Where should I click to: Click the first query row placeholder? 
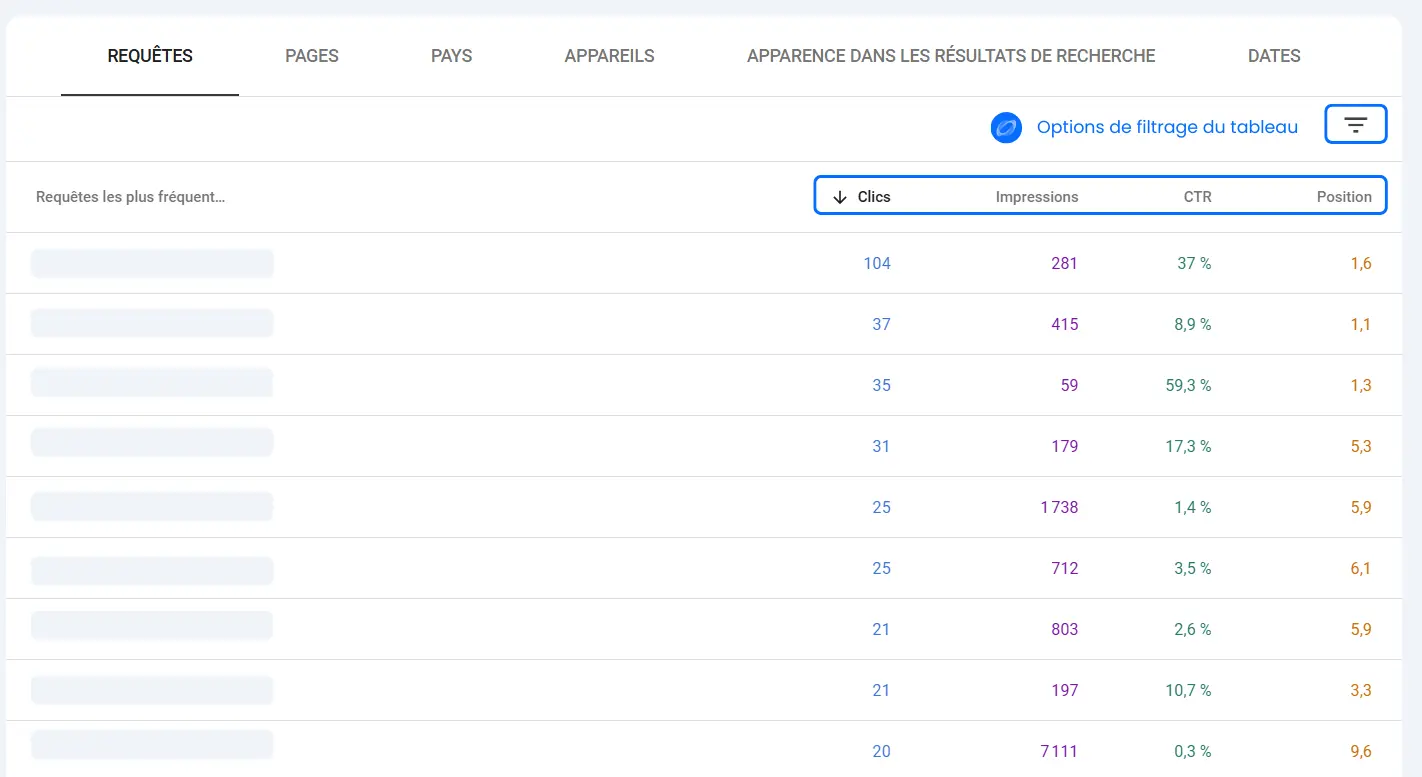[x=151, y=263]
